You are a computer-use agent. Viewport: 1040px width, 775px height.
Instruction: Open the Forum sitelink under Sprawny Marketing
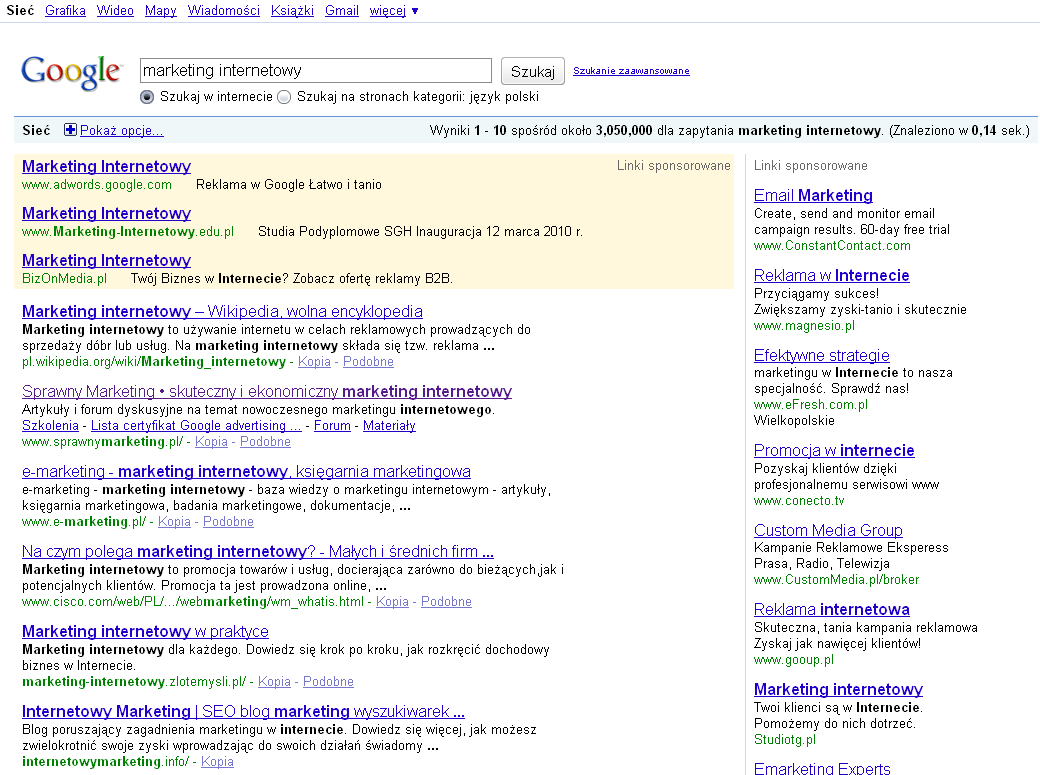[332, 426]
